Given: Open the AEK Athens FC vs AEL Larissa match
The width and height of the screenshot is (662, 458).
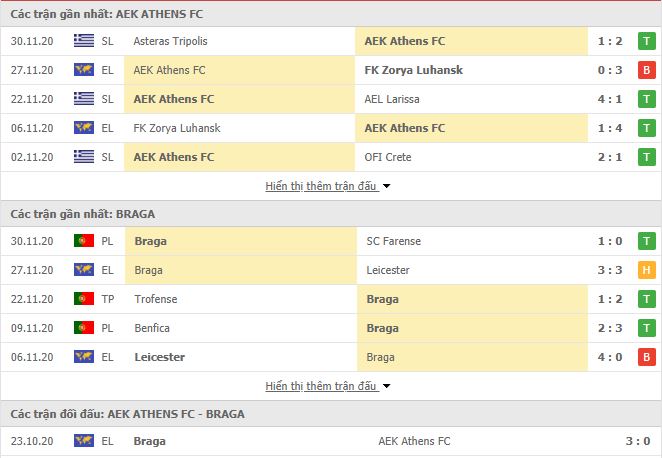Looking at the screenshot, I should (331, 99).
